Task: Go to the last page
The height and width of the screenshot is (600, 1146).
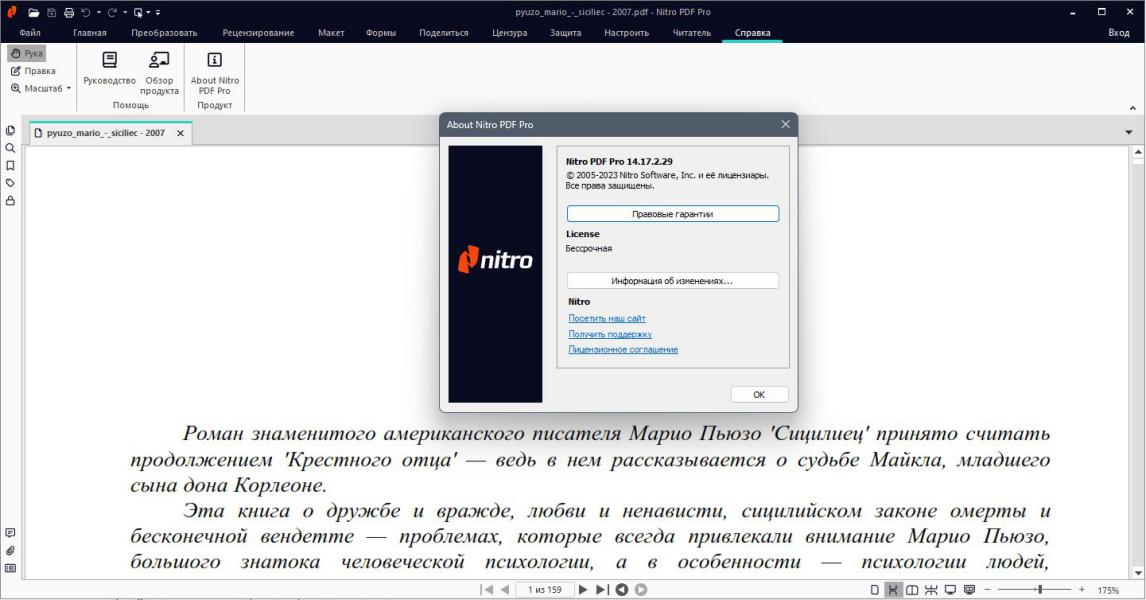Action: (x=602, y=590)
